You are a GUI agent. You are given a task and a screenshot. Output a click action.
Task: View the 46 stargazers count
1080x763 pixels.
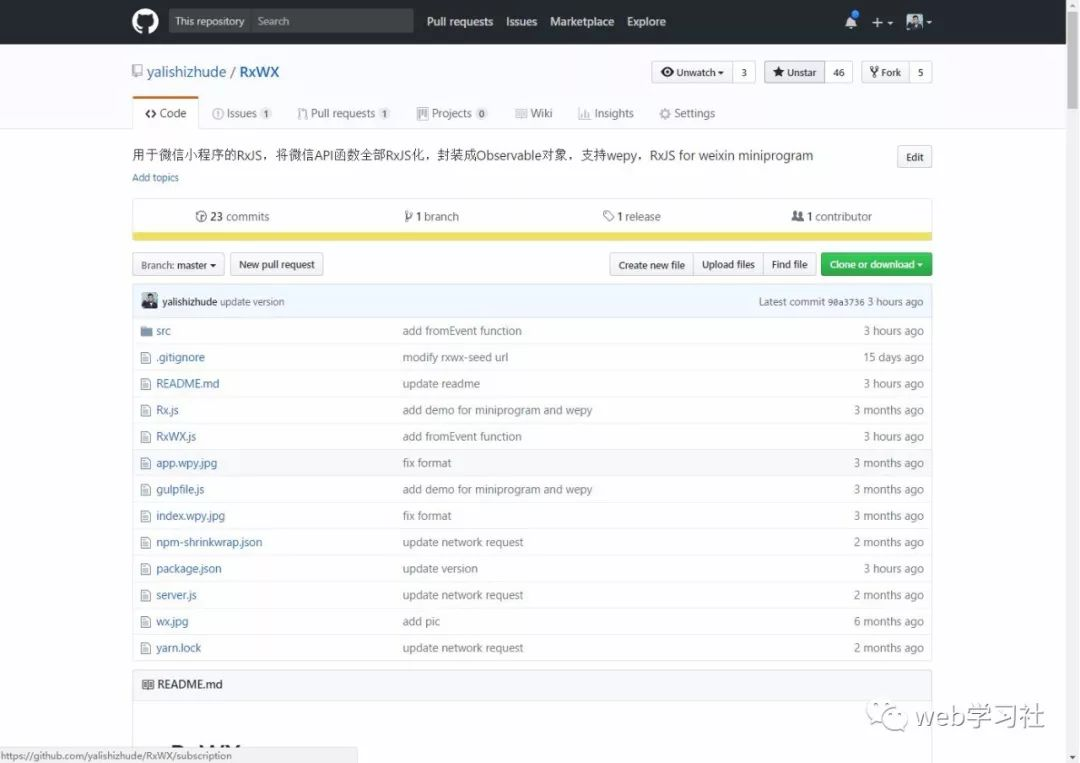pos(838,72)
